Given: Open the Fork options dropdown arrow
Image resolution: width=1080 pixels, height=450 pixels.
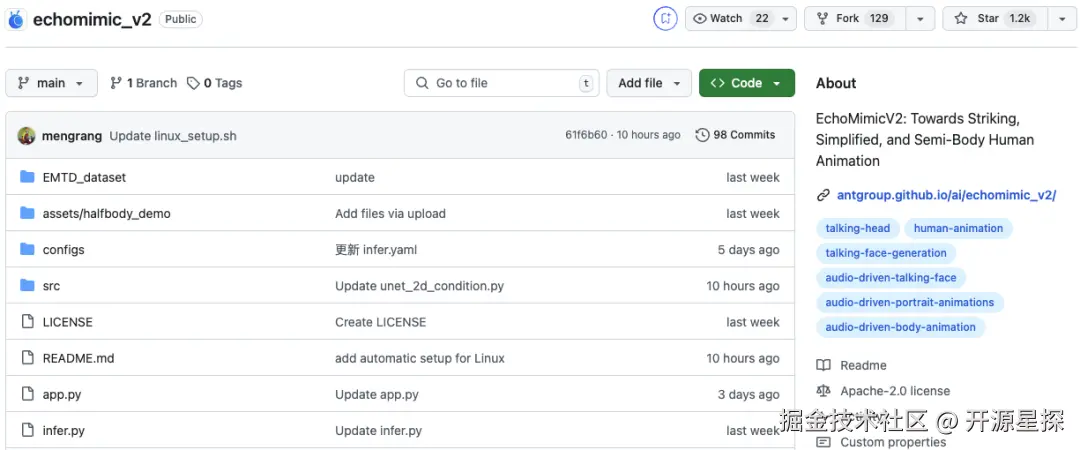Looking at the screenshot, I should [x=920, y=18].
